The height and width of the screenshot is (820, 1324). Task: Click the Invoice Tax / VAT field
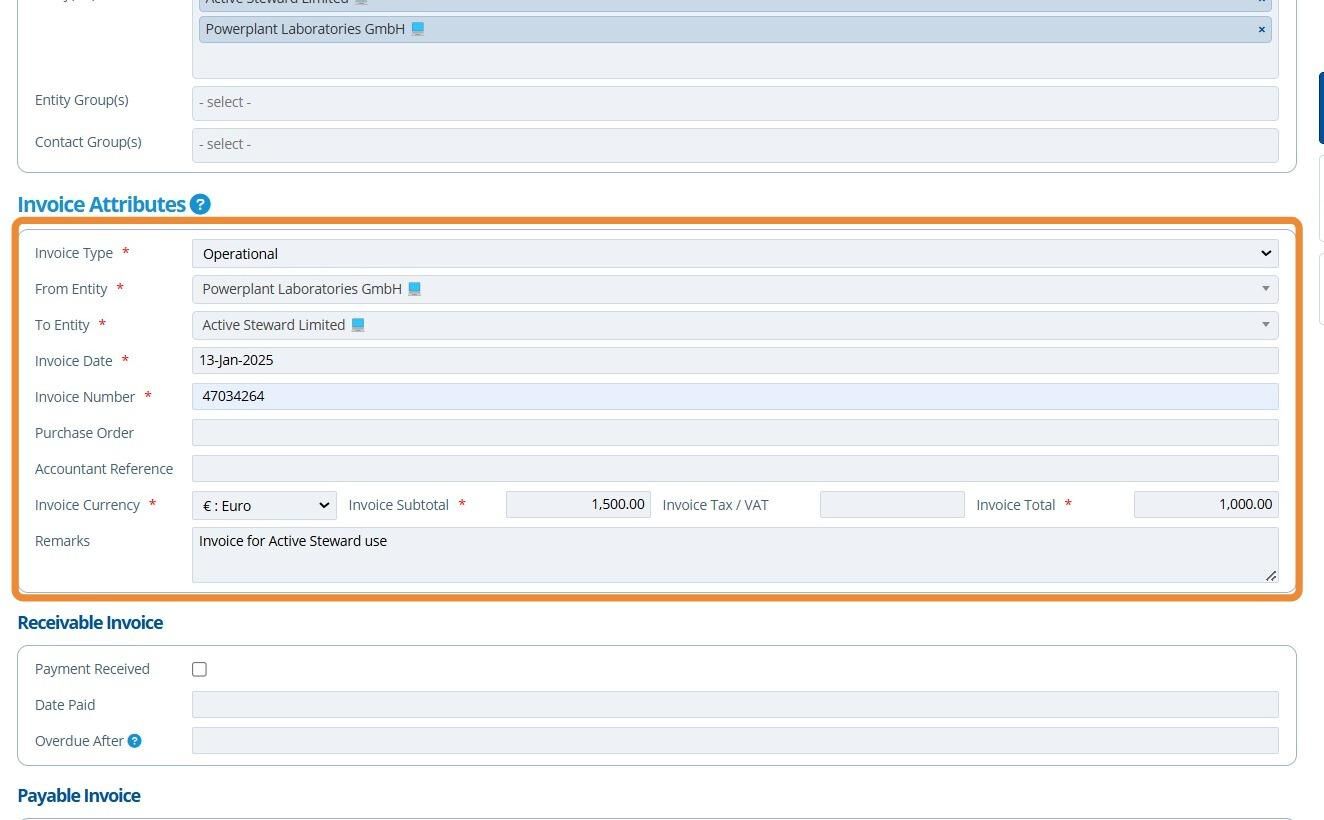(x=892, y=505)
